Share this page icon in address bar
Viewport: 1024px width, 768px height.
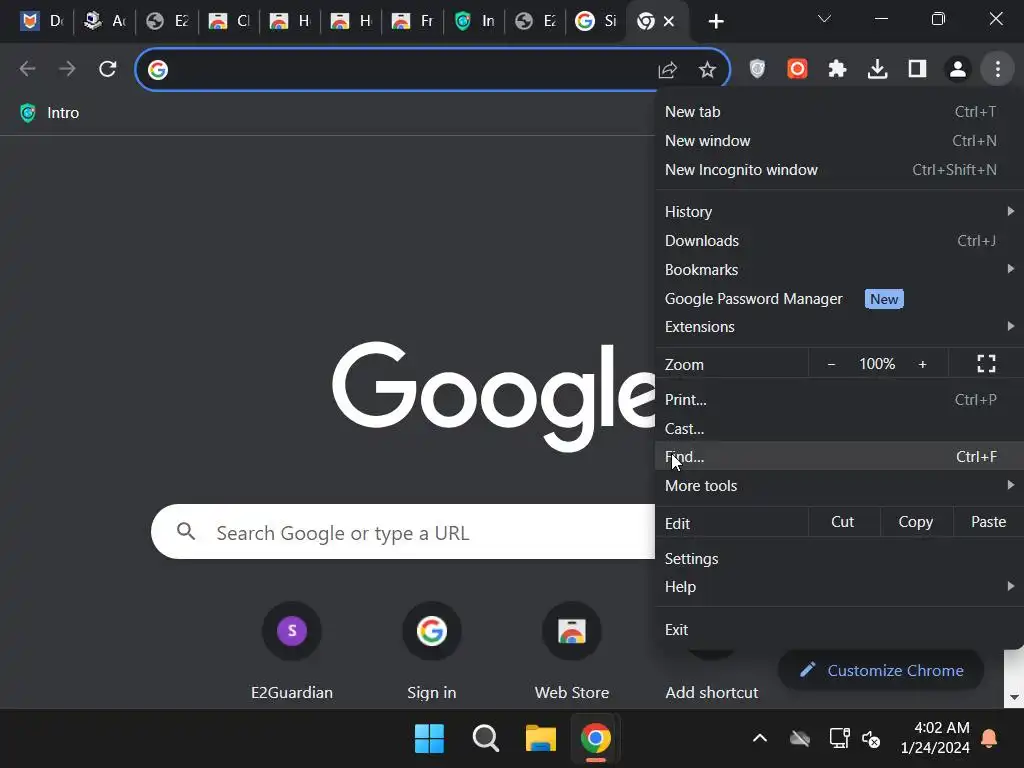(667, 69)
